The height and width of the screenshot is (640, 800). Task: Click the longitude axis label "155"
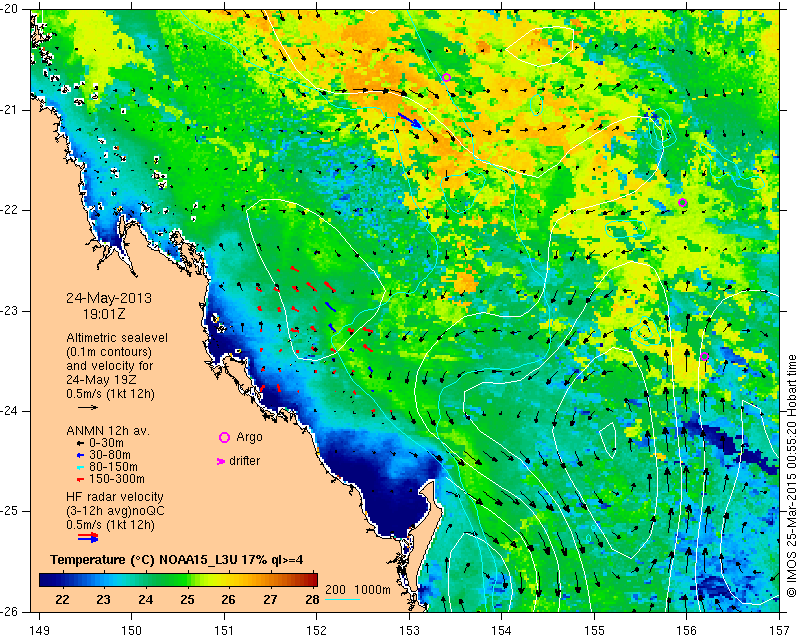[594, 631]
